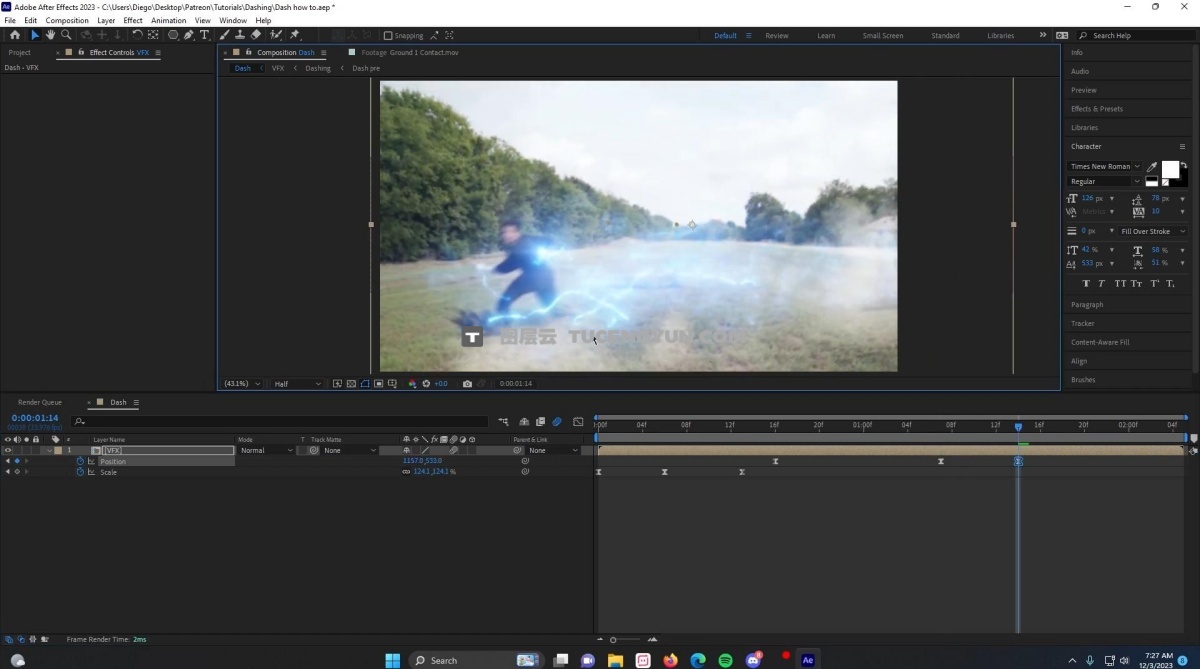The width and height of the screenshot is (1200, 669).
Task: Select the Pen tool
Action: [x=188, y=35]
